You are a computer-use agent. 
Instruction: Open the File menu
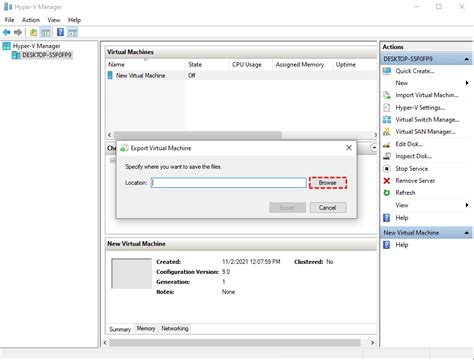[9, 20]
